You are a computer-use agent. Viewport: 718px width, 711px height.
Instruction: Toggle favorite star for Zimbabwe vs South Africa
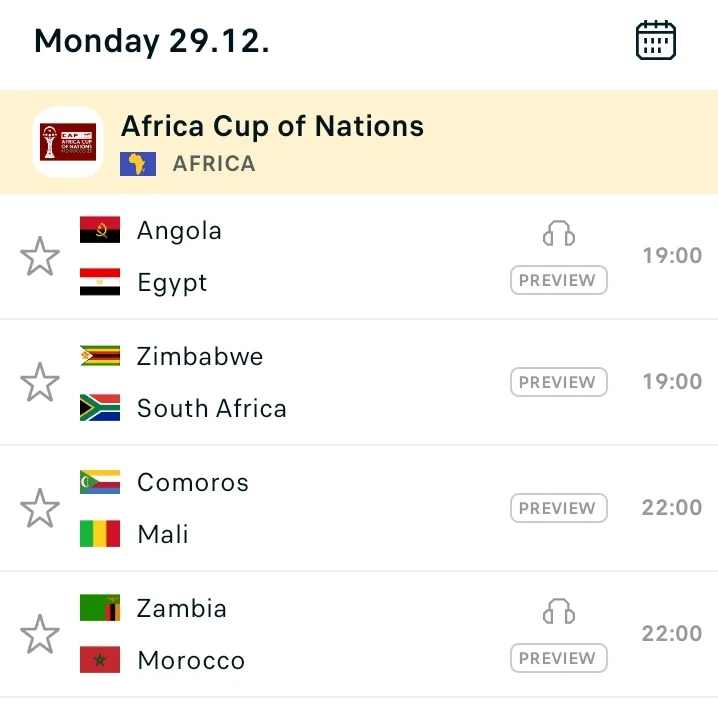coord(40,382)
